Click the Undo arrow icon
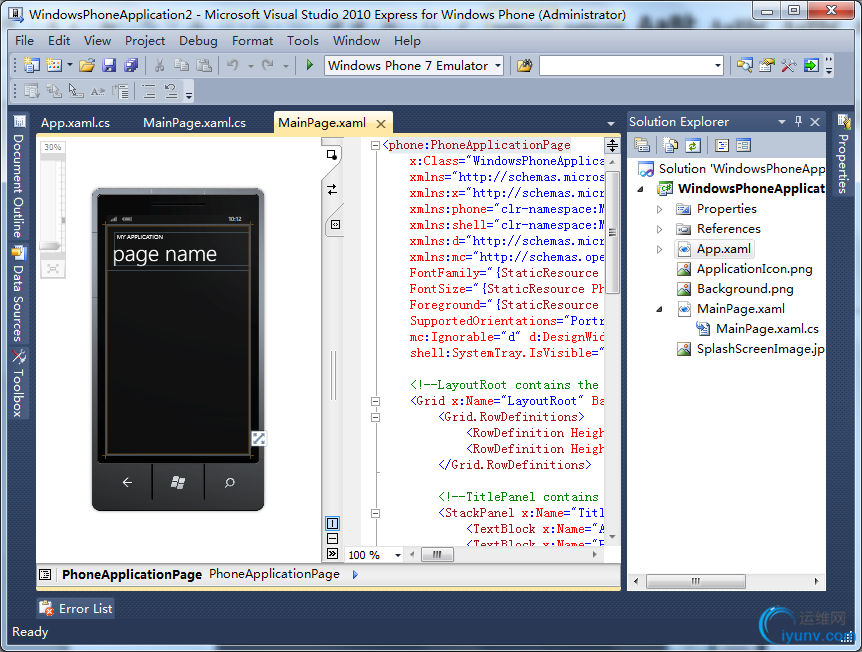This screenshot has width=862, height=652. click(233, 65)
